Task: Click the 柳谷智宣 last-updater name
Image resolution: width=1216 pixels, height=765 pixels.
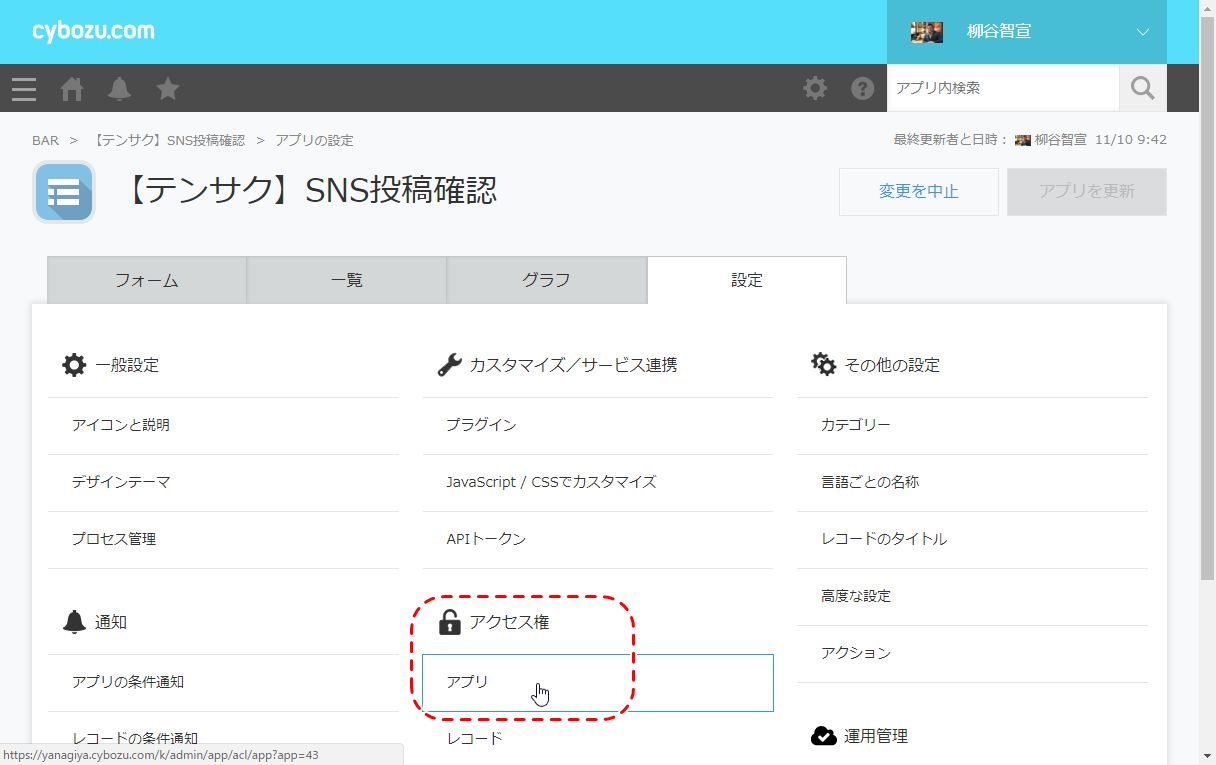Action: (1060, 140)
